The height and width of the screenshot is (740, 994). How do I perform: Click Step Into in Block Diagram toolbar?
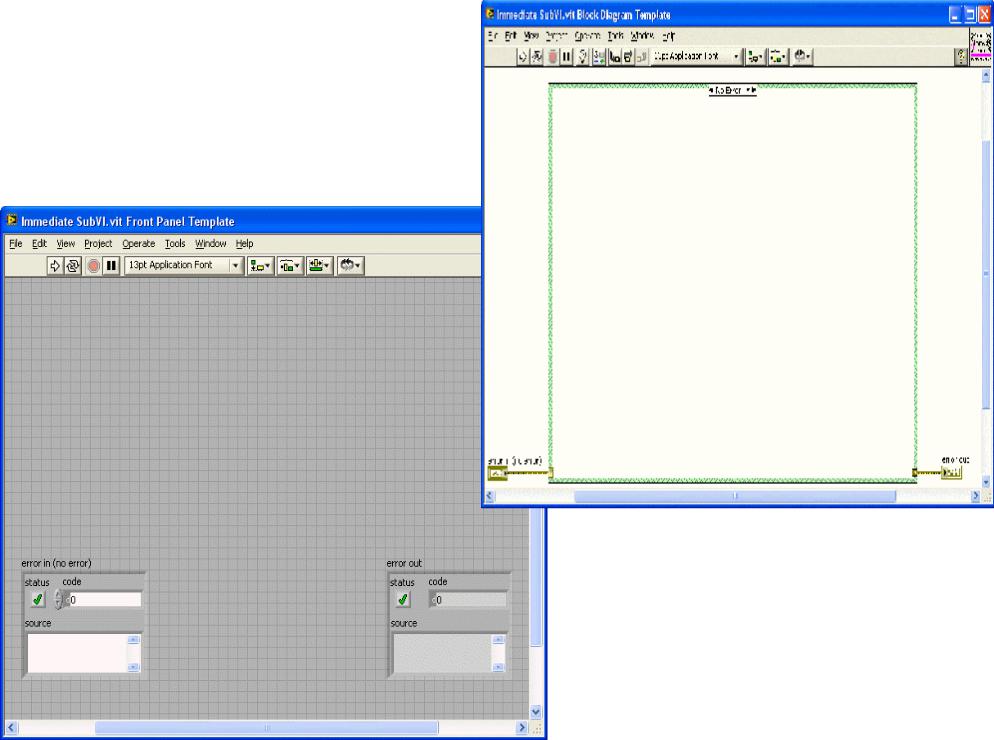coord(614,57)
